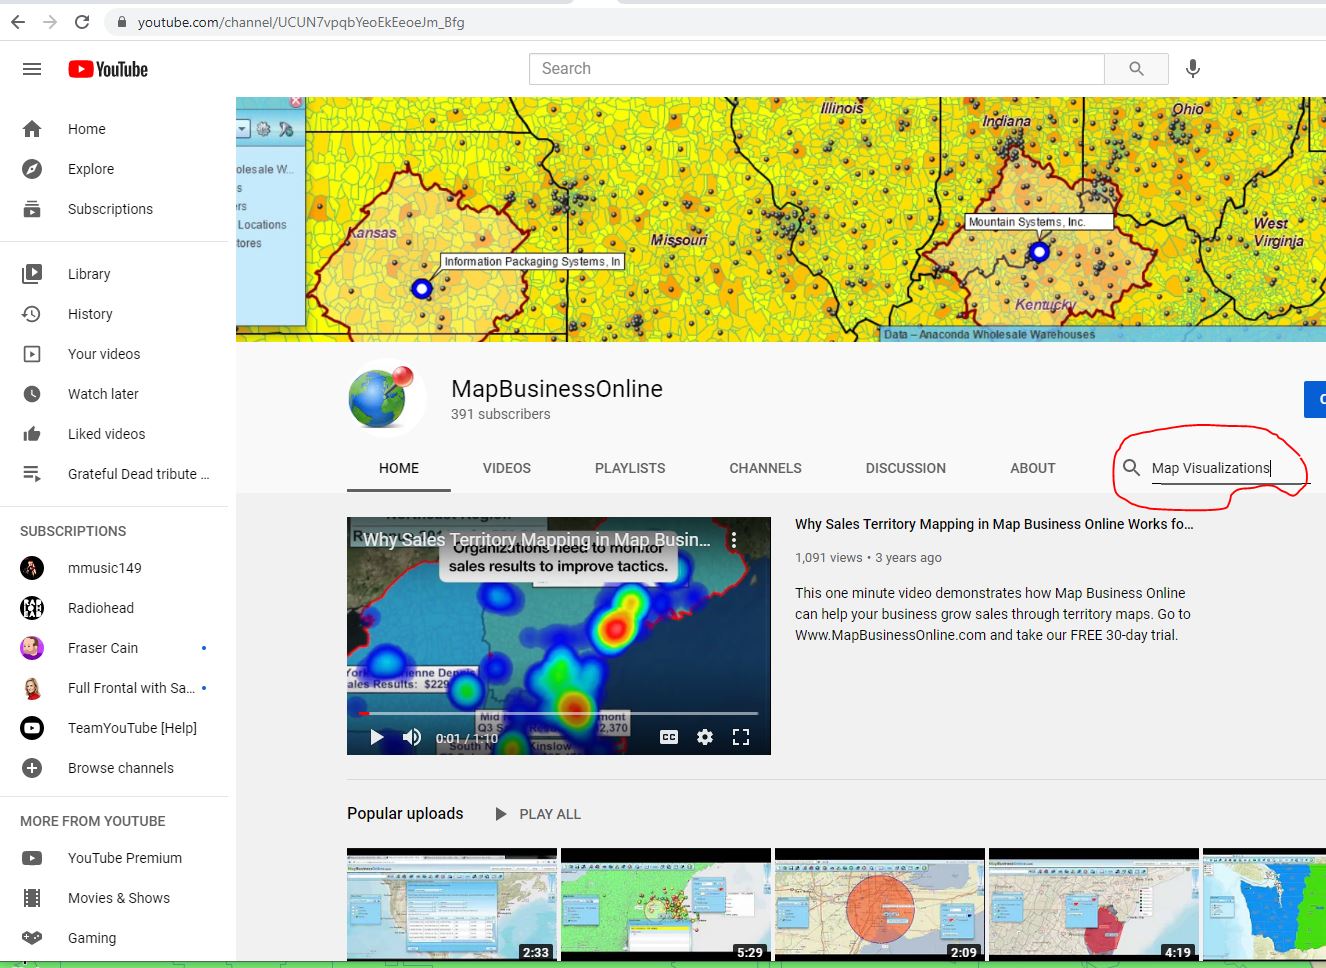The image size is (1326, 968).
Task: Select the HOME channel tab
Action: [x=399, y=468]
